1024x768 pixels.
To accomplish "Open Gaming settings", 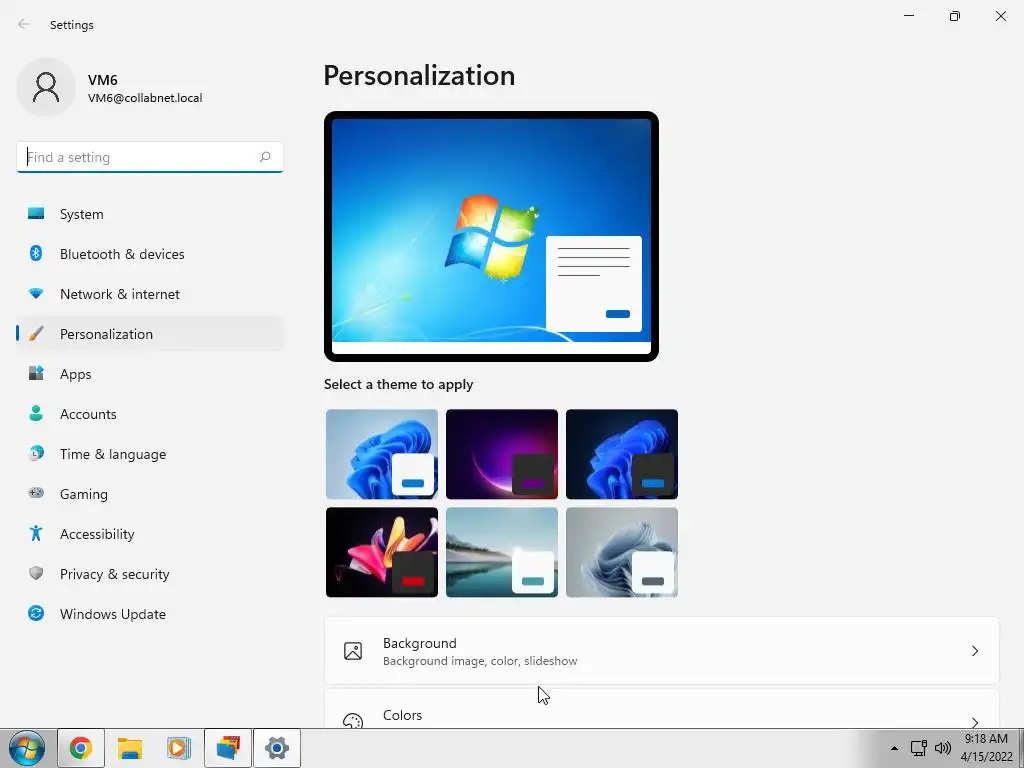I will 150,494.
